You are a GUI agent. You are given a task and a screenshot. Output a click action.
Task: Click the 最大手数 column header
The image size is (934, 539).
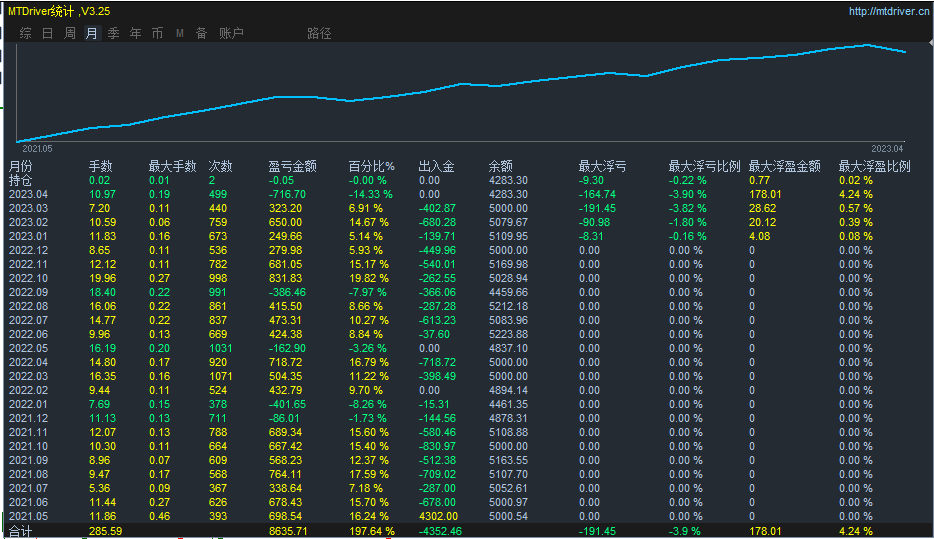click(x=172, y=166)
